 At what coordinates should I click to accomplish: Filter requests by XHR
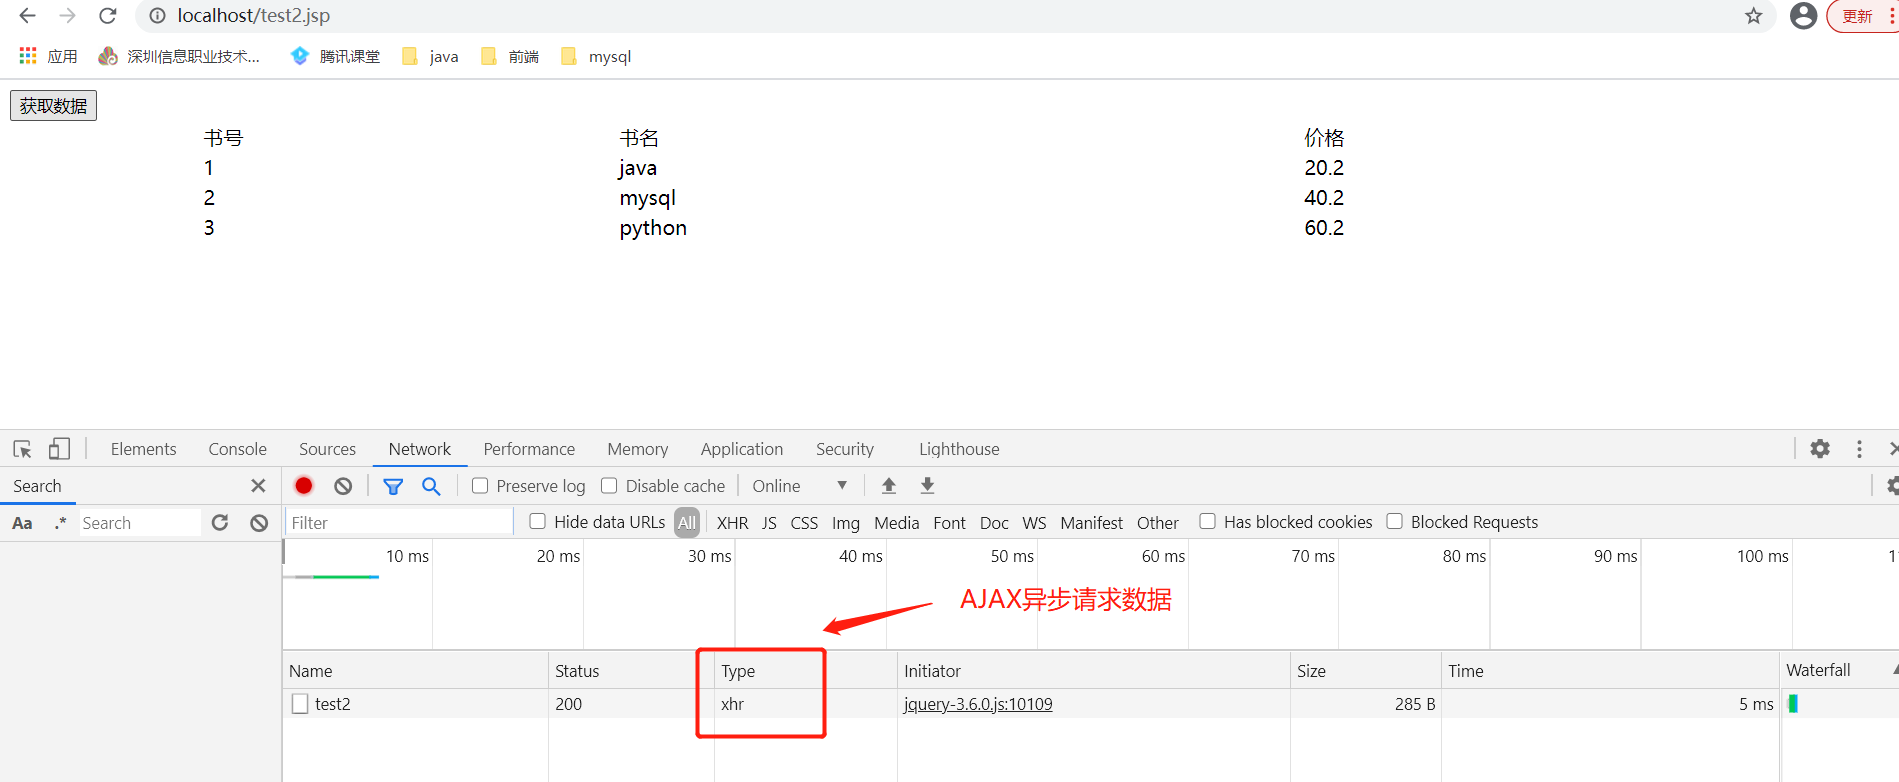[x=732, y=523]
